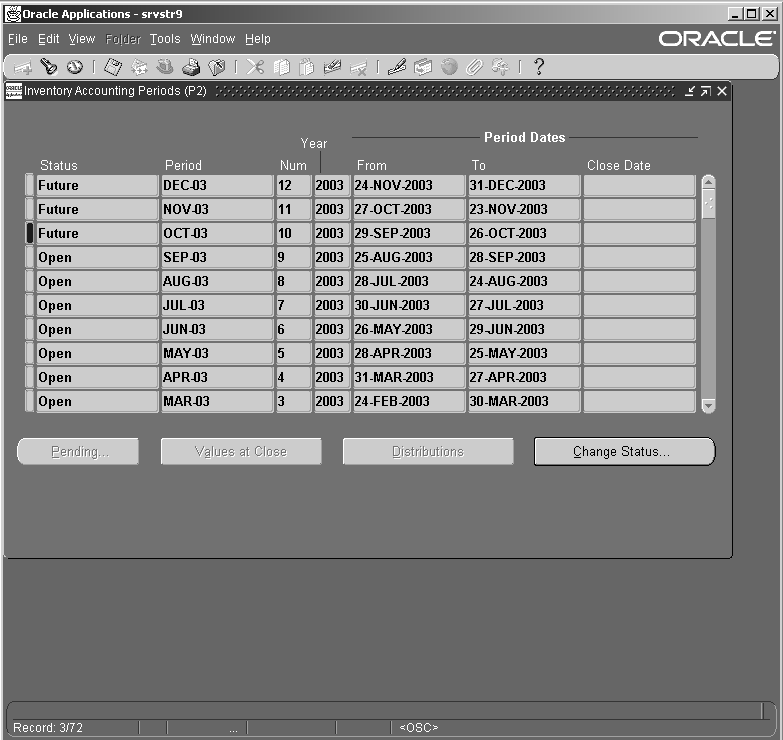783x740 pixels.
Task: Click the Close Form folder icon
Action: 217,66
